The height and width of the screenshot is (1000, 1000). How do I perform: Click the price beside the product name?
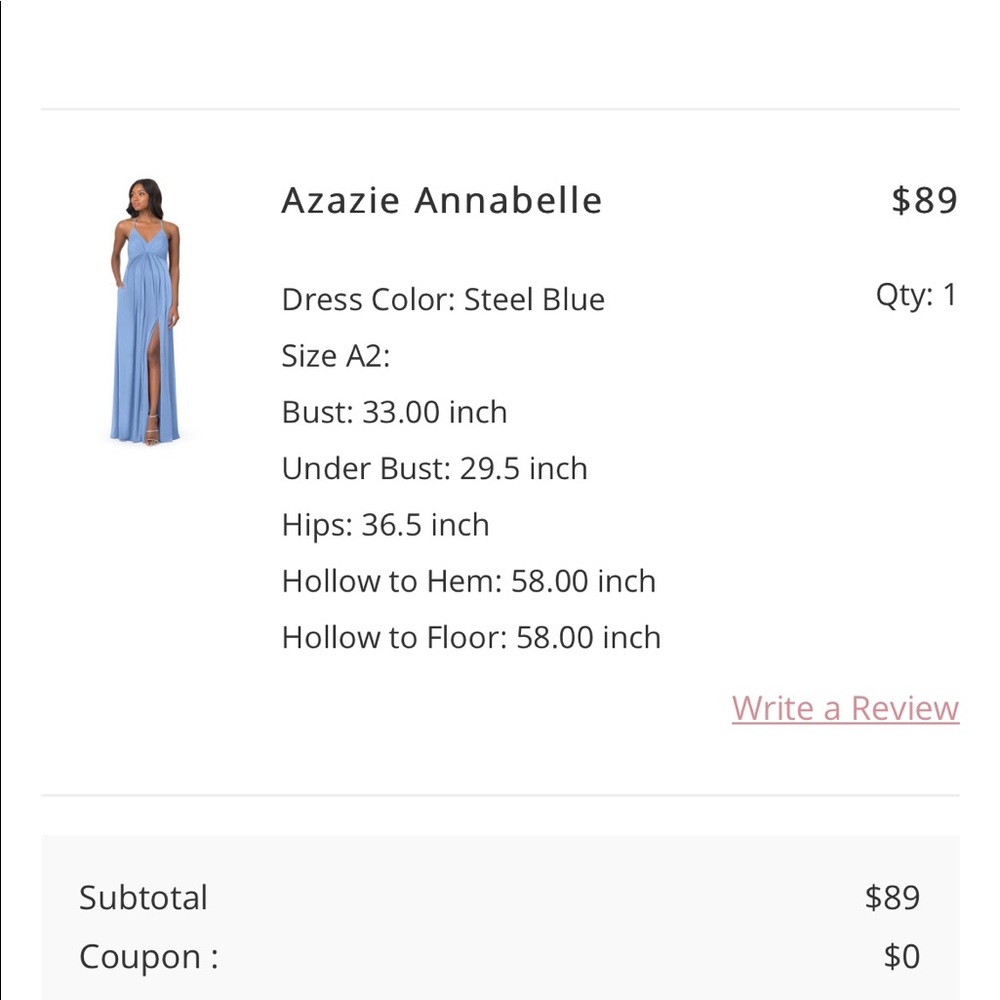tap(923, 200)
